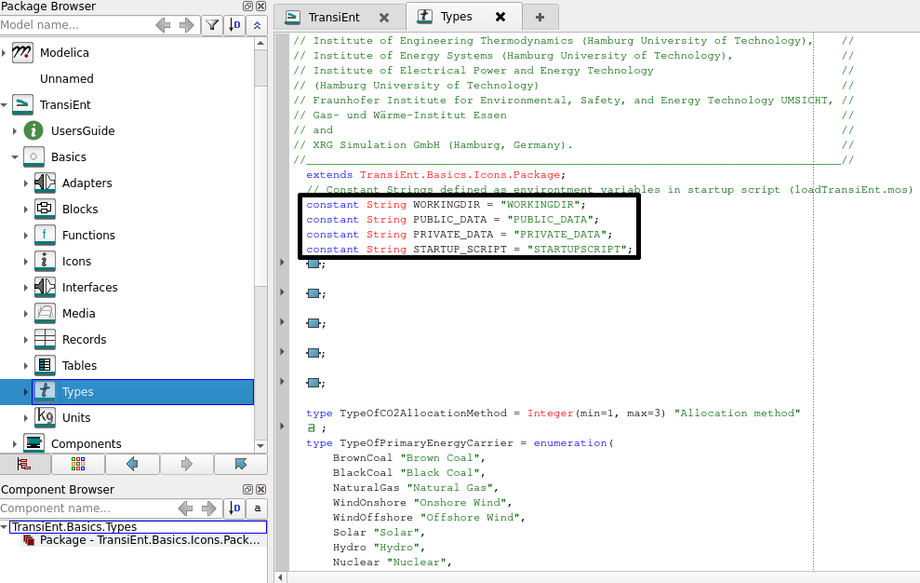Undock the Component Browser panel
This screenshot has height=583, width=920.
point(248,489)
